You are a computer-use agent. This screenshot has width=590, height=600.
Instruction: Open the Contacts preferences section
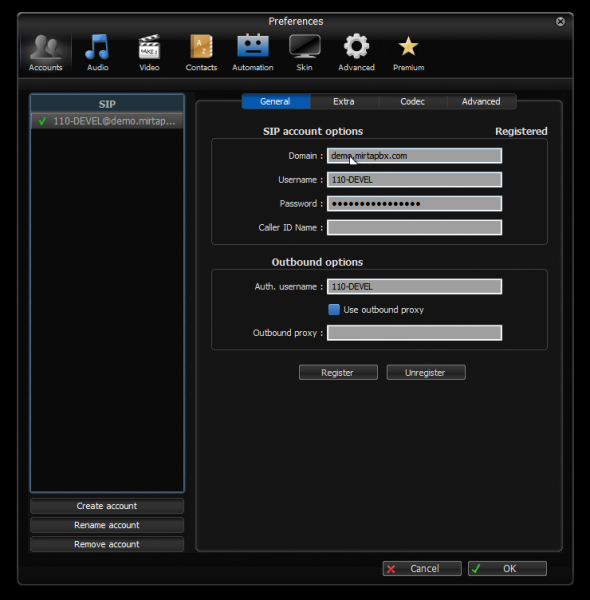201,53
